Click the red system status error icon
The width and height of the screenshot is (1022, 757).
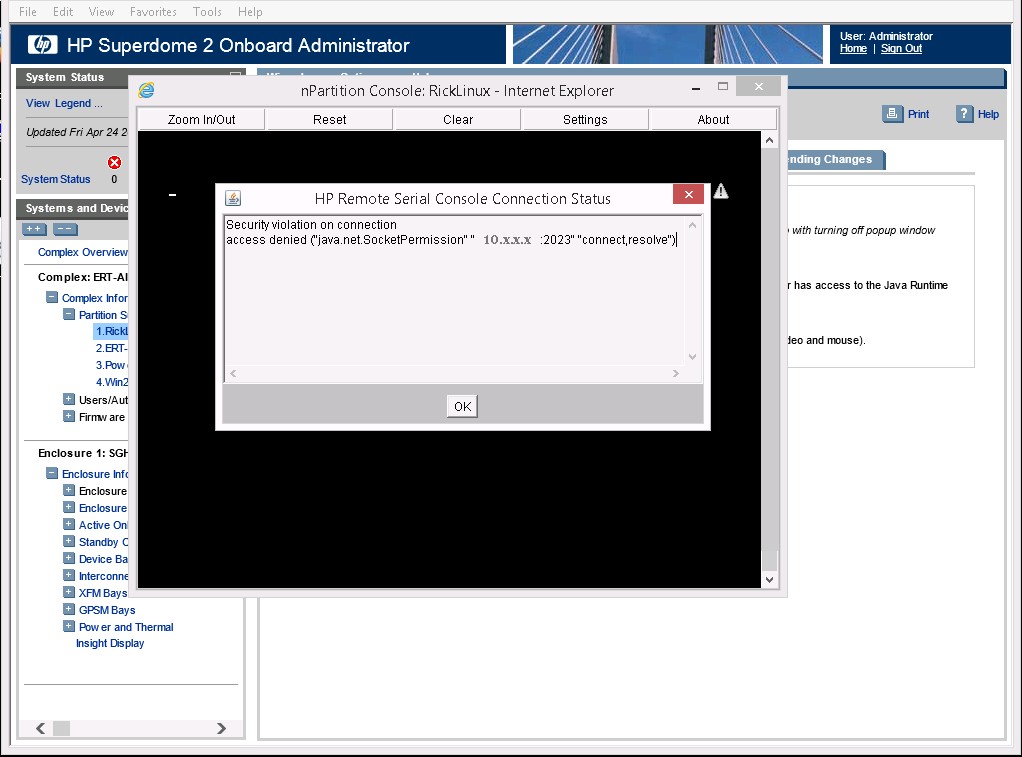[114, 163]
